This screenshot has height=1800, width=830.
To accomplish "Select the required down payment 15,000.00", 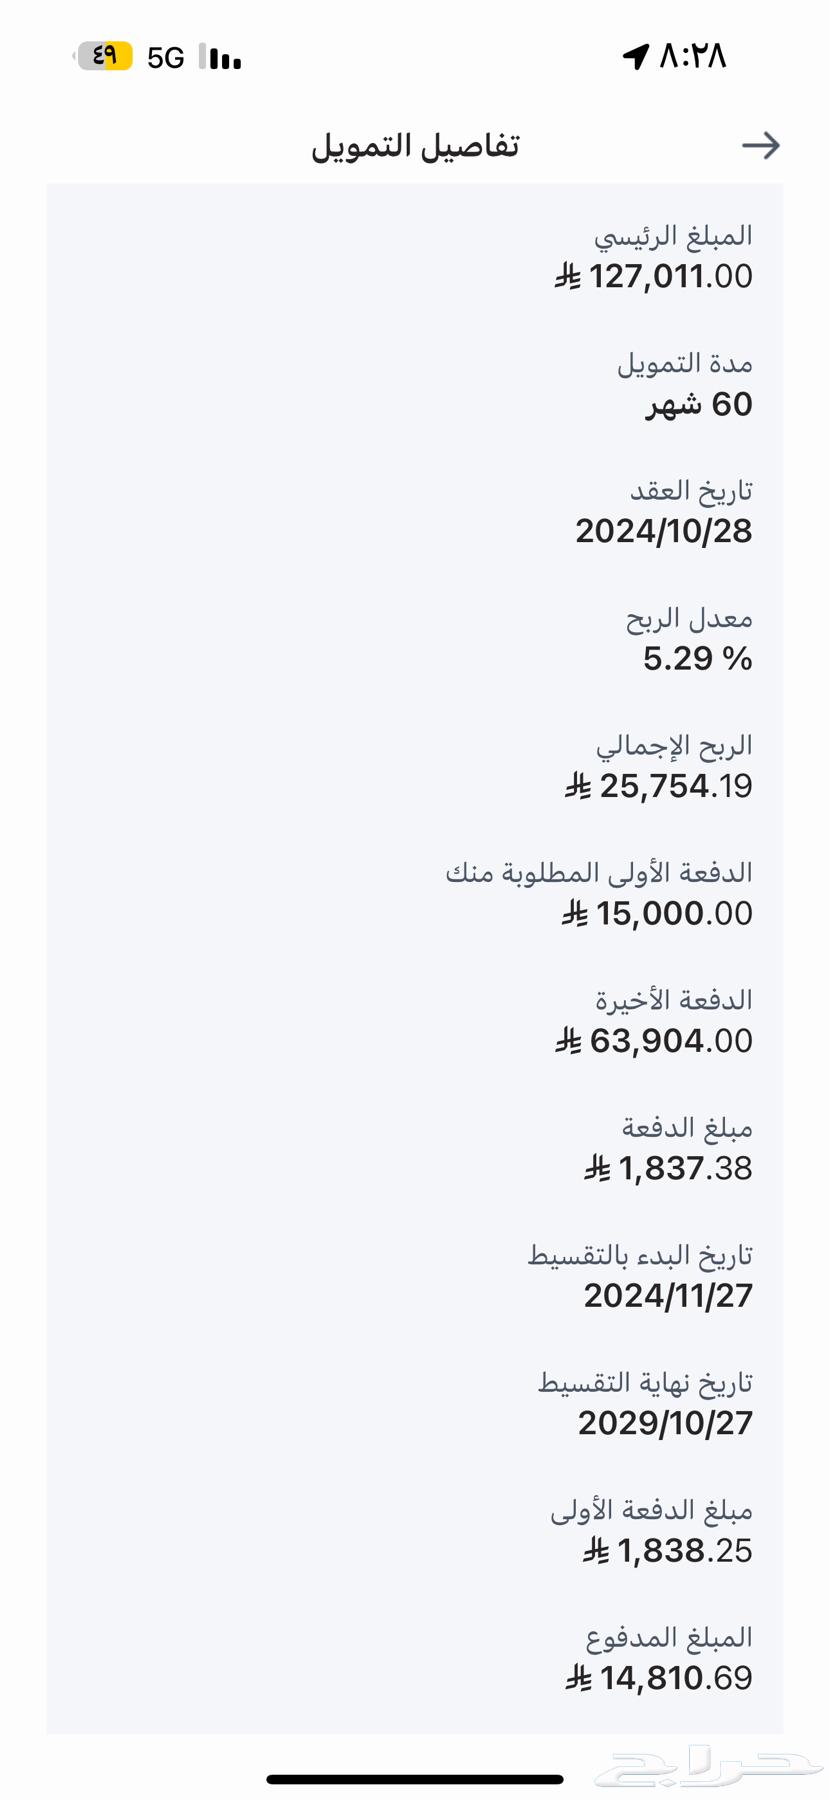I will click(x=673, y=913).
